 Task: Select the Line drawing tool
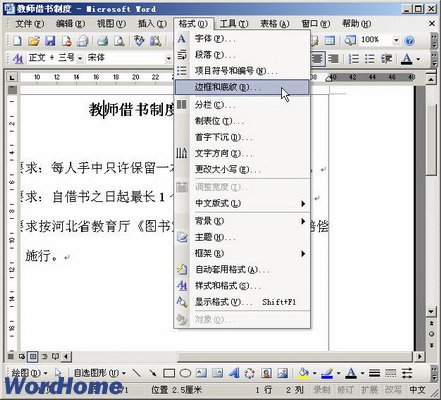[136, 373]
